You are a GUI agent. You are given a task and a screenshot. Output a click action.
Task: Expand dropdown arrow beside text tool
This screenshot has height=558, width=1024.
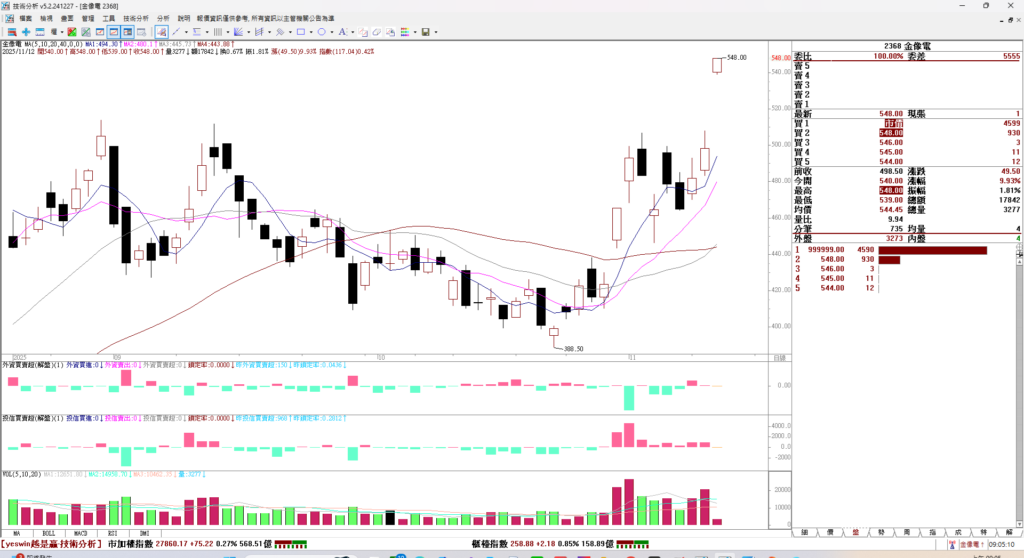click(x=353, y=32)
